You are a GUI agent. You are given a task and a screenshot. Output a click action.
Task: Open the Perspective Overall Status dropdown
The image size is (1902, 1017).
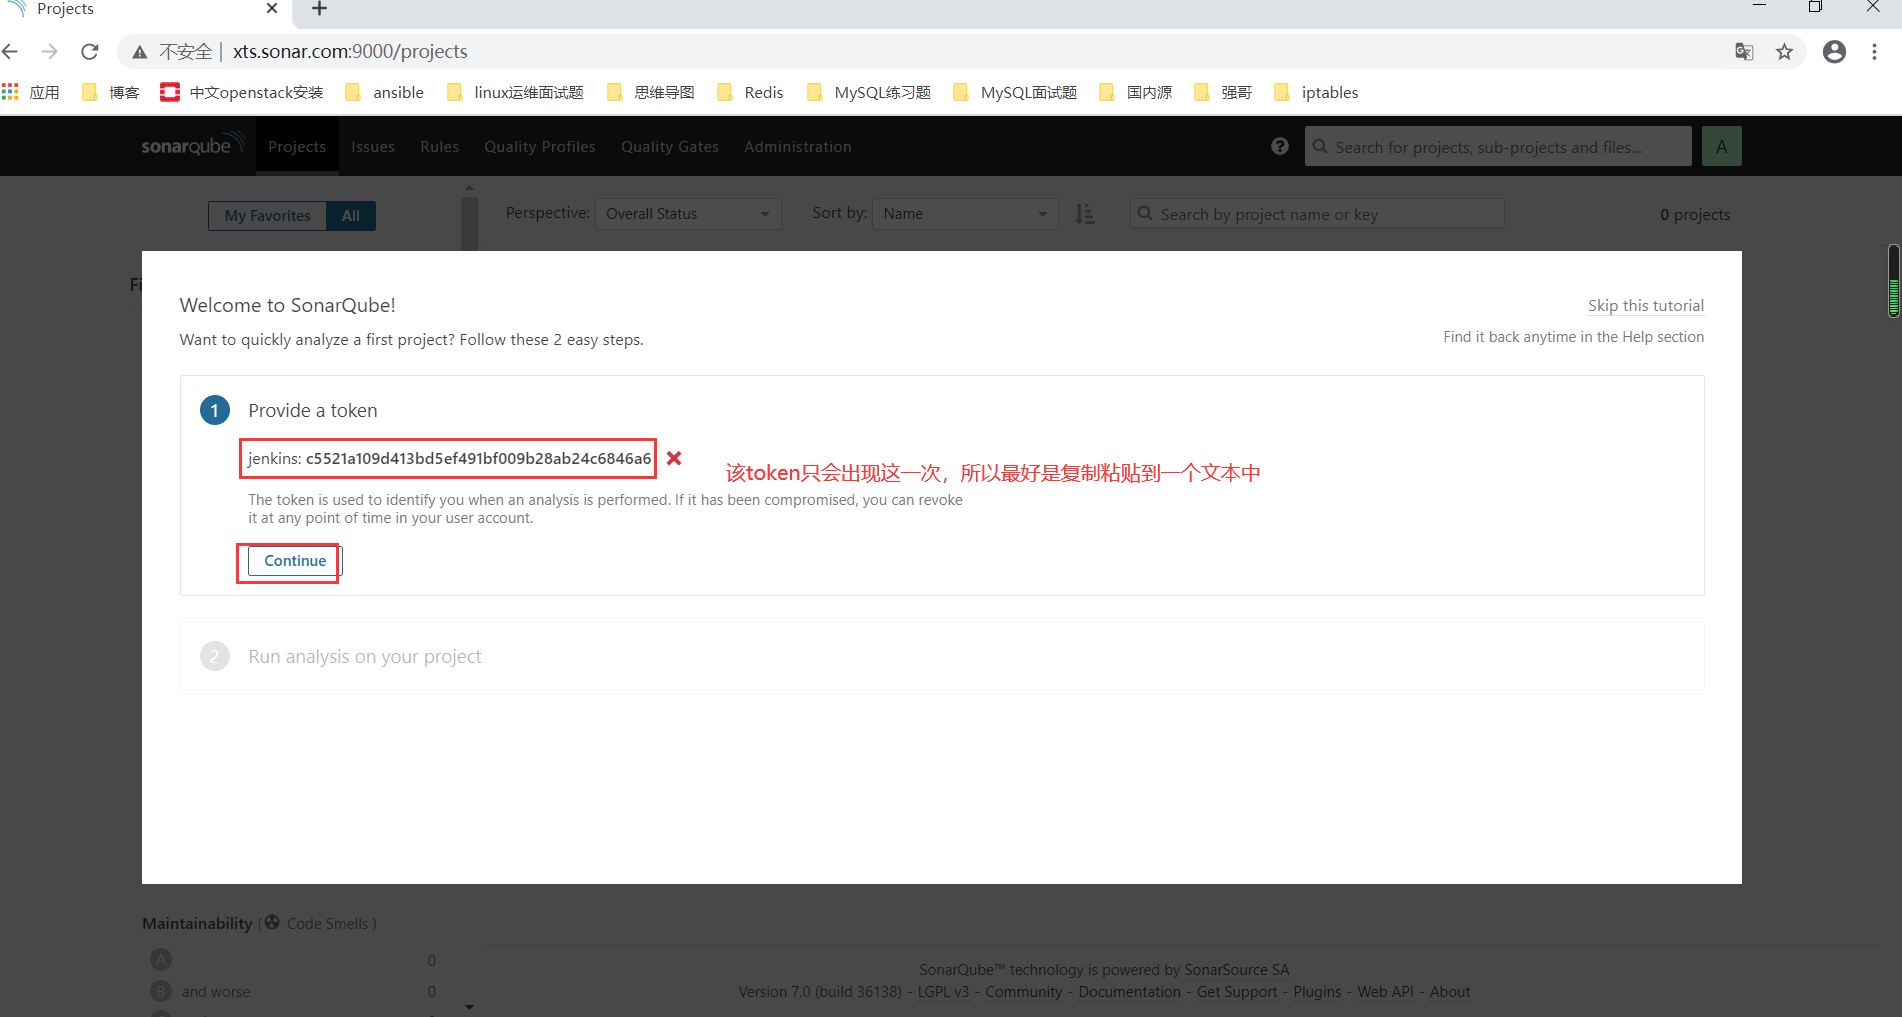[x=688, y=214]
